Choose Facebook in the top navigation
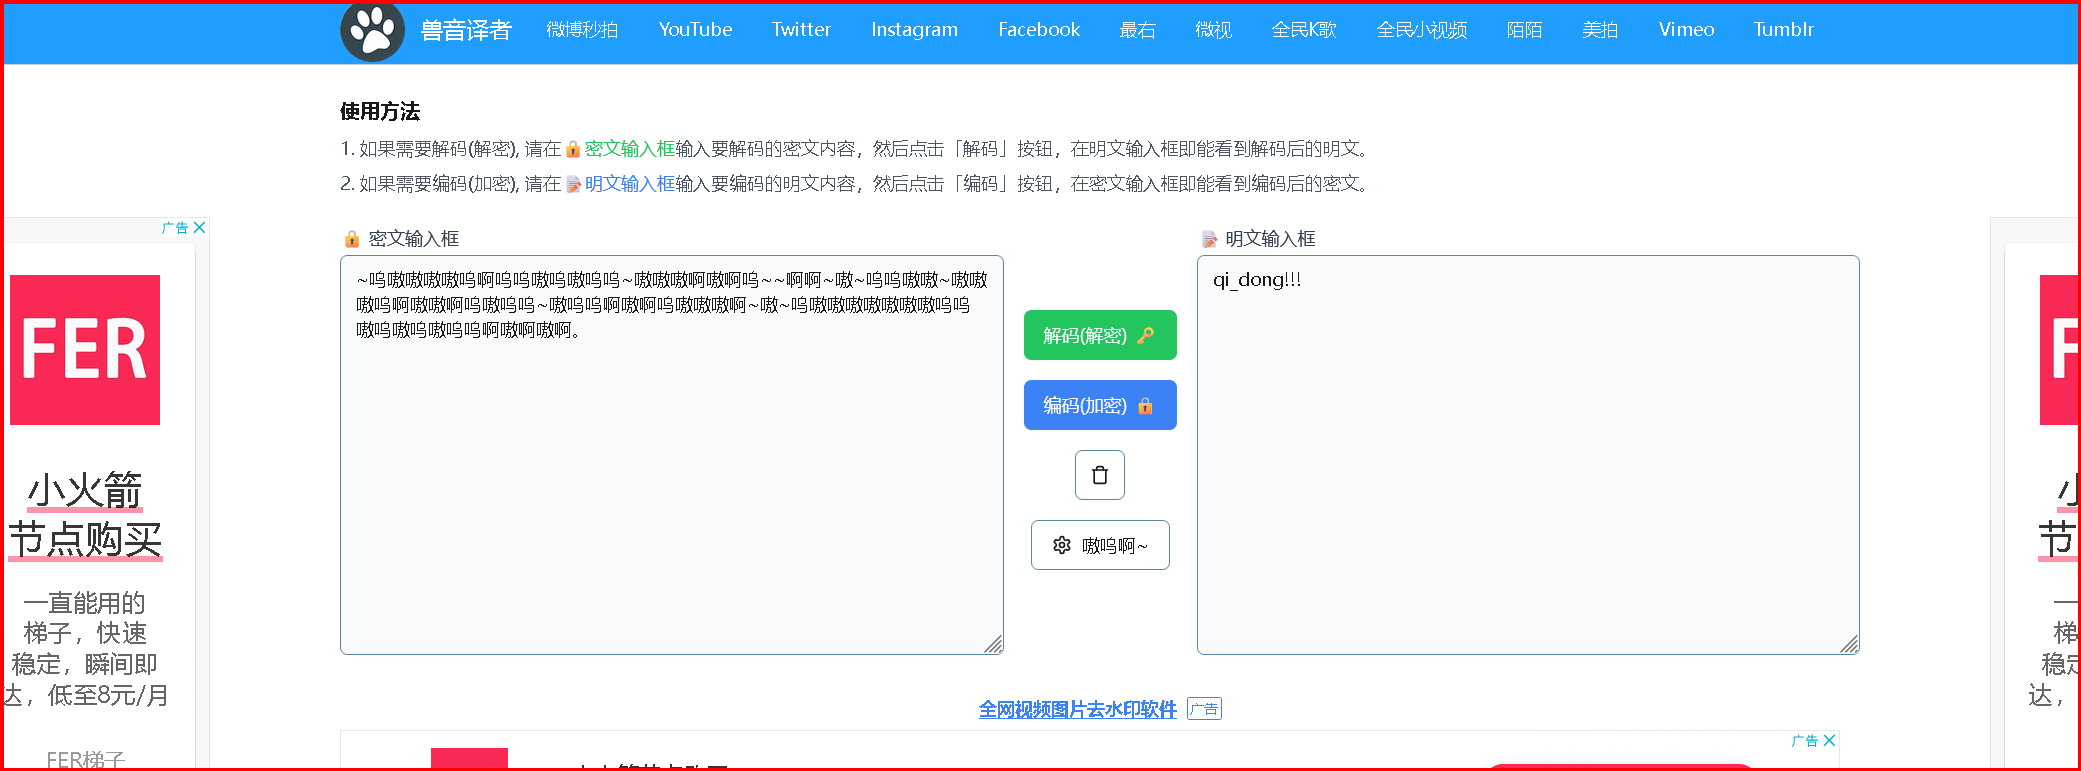This screenshot has height=771, width=2081. pos(1039,30)
